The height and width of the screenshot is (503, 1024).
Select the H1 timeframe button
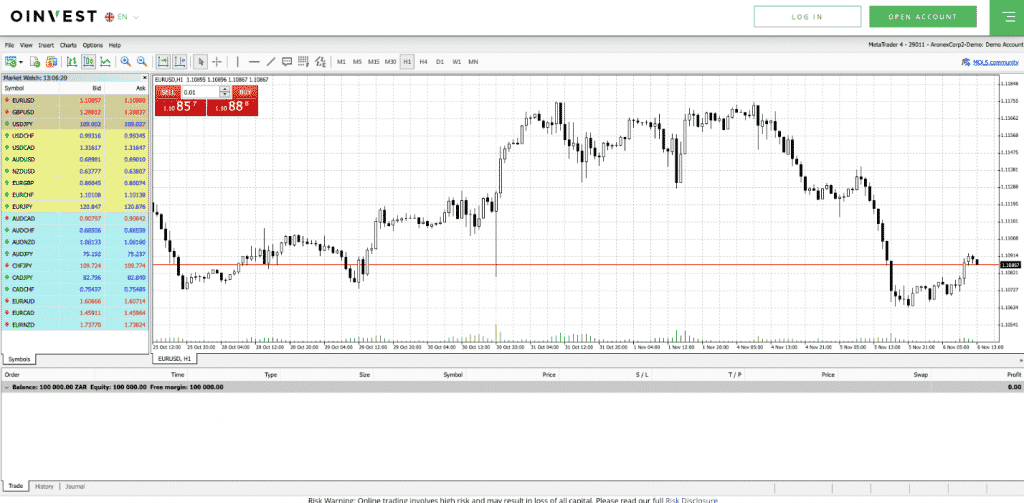pyautogui.click(x=407, y=61)
